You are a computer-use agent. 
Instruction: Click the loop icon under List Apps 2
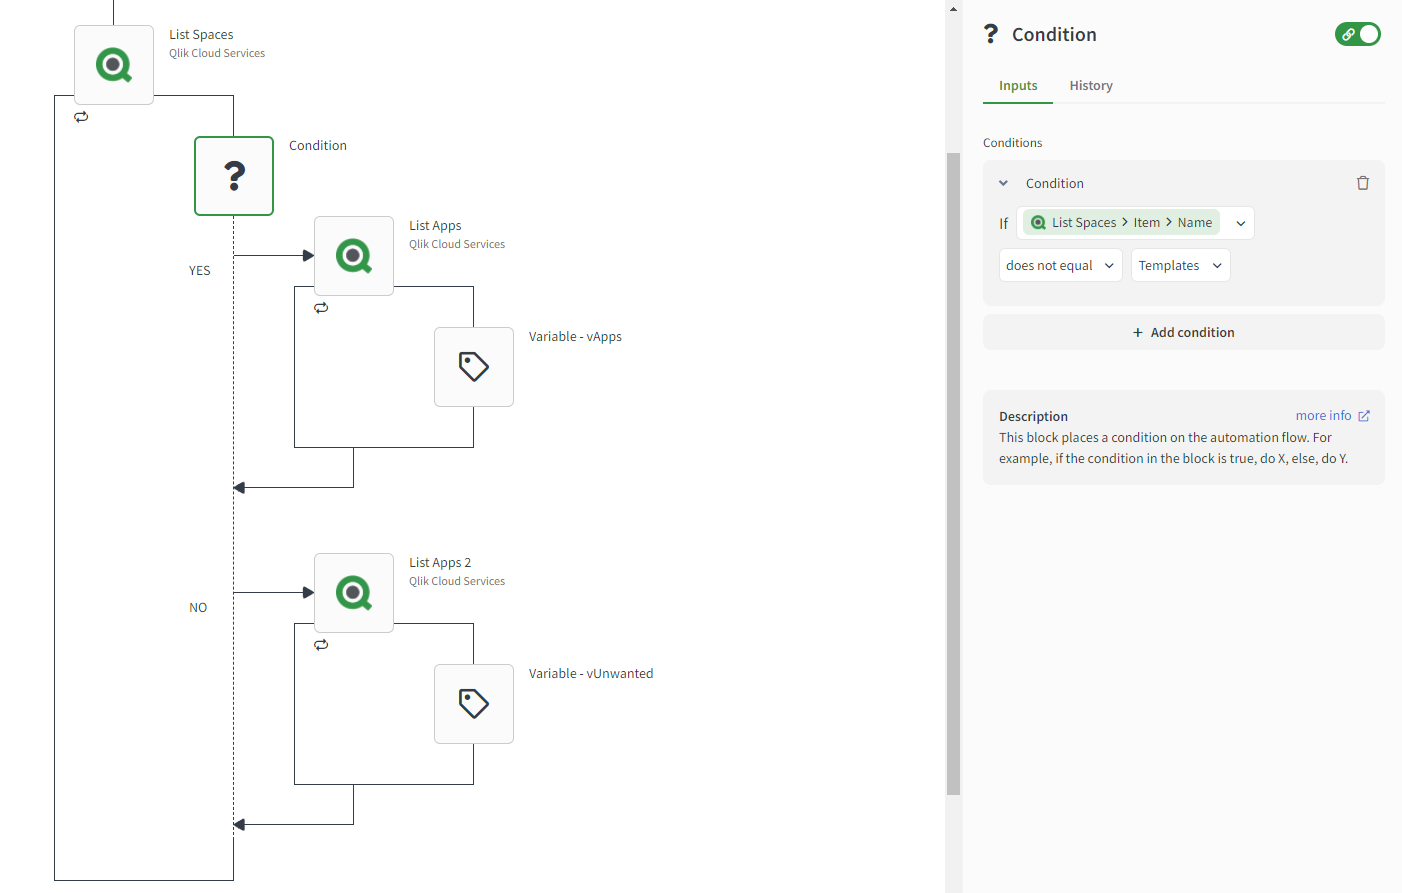(x=321, y=645)
